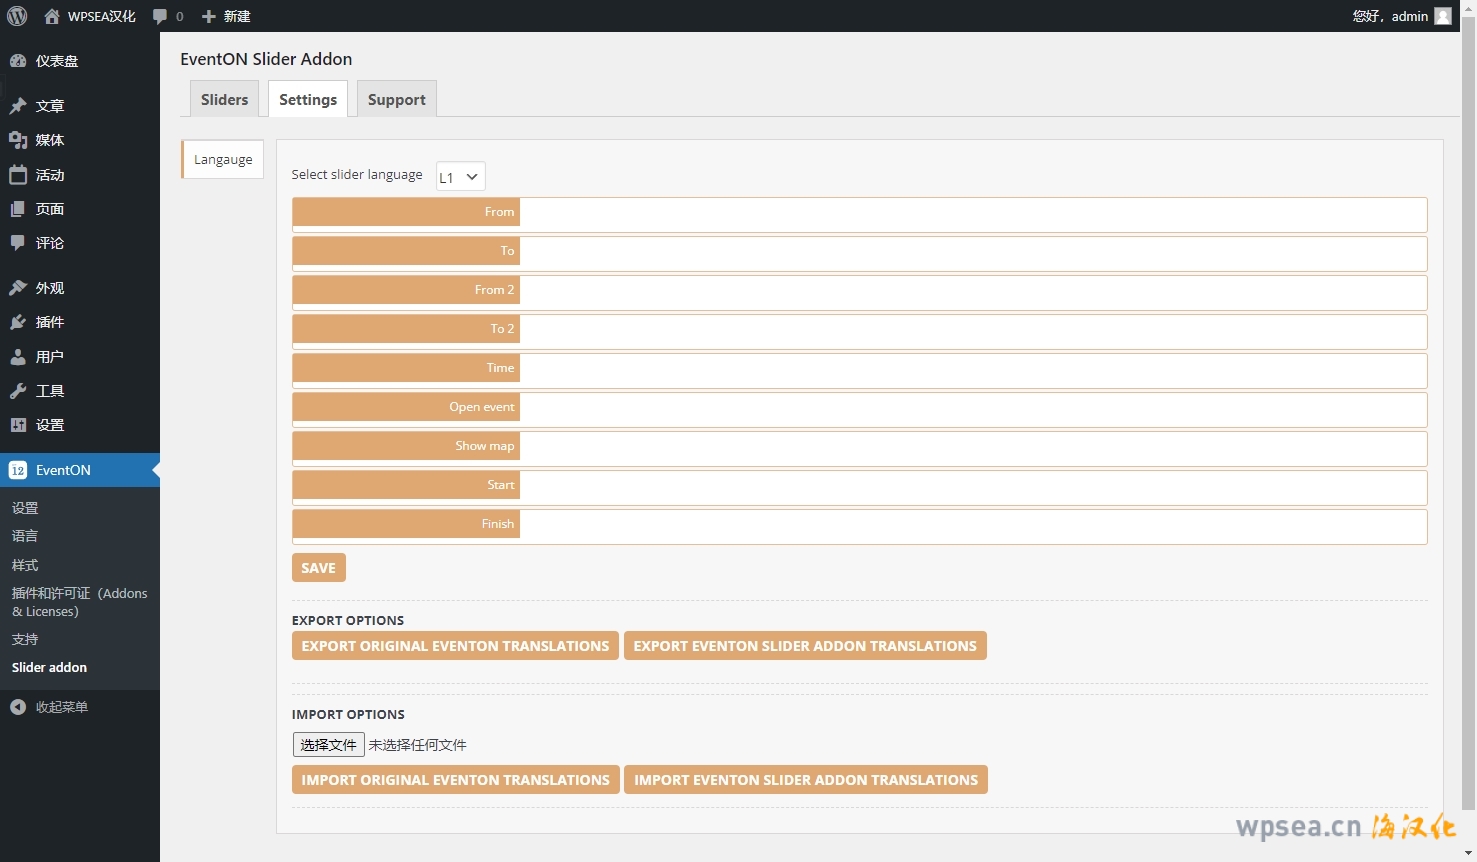This screenshot has width=1477, height=862.
Task: Open the 仪表盘 dashboard sidebar icon
Action: [18, 61]
